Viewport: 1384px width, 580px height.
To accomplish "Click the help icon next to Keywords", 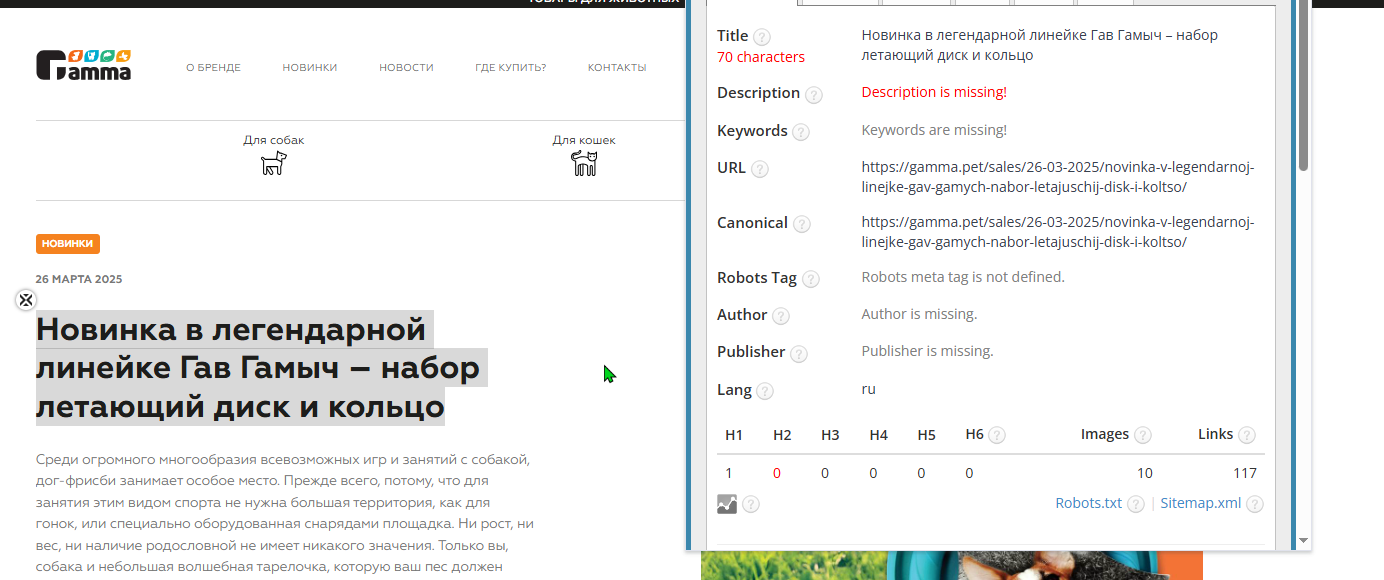I will (801, 132).
